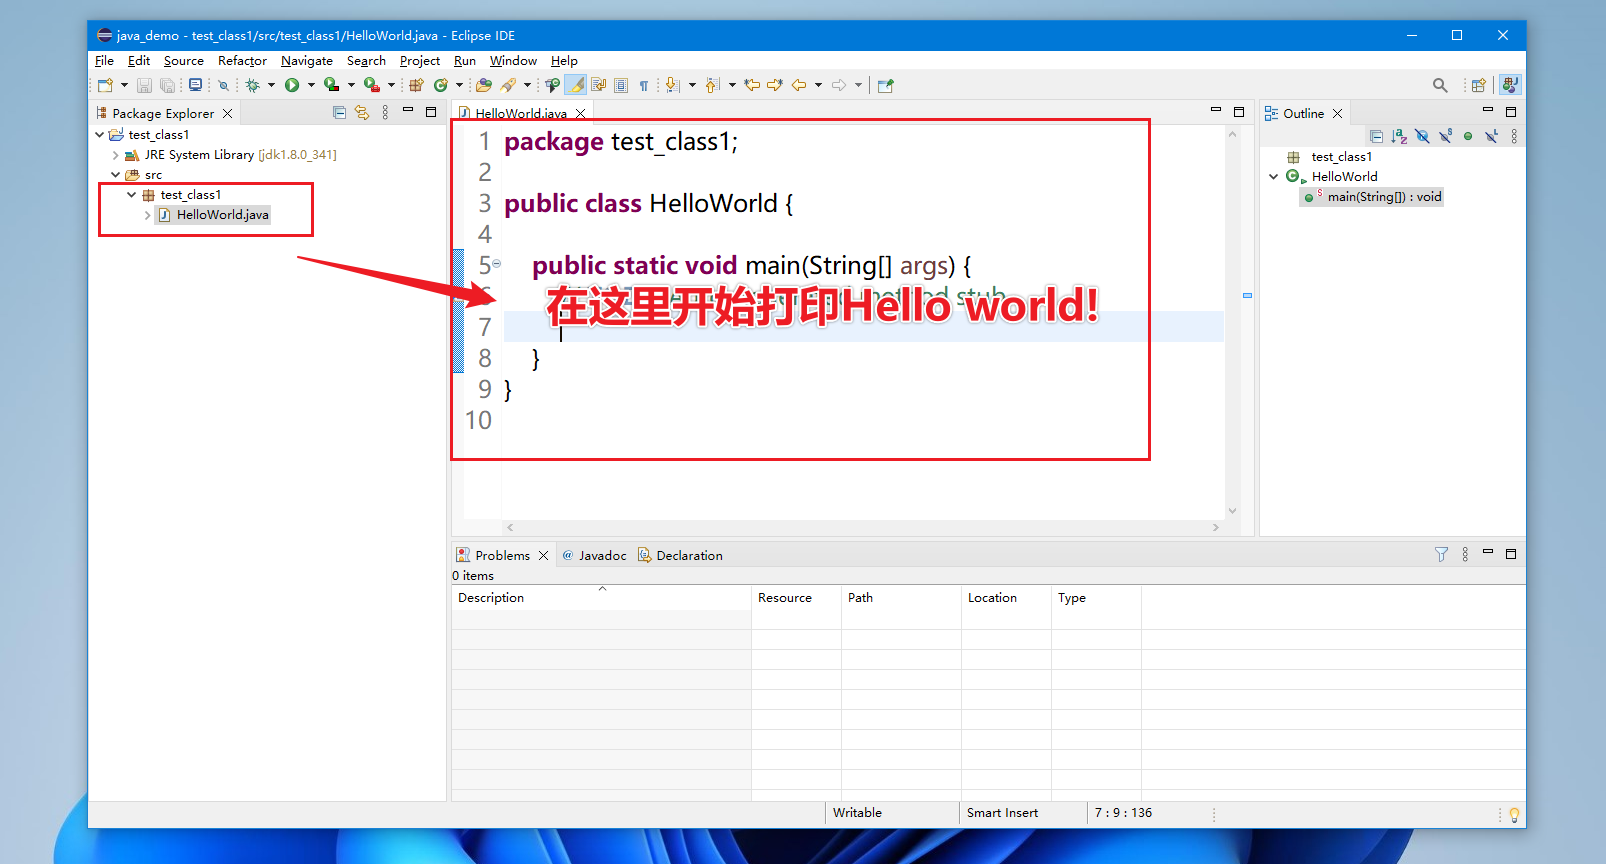Click the Previous Annotation icon
The image size is (1606, 864).
tap(712, 85)
